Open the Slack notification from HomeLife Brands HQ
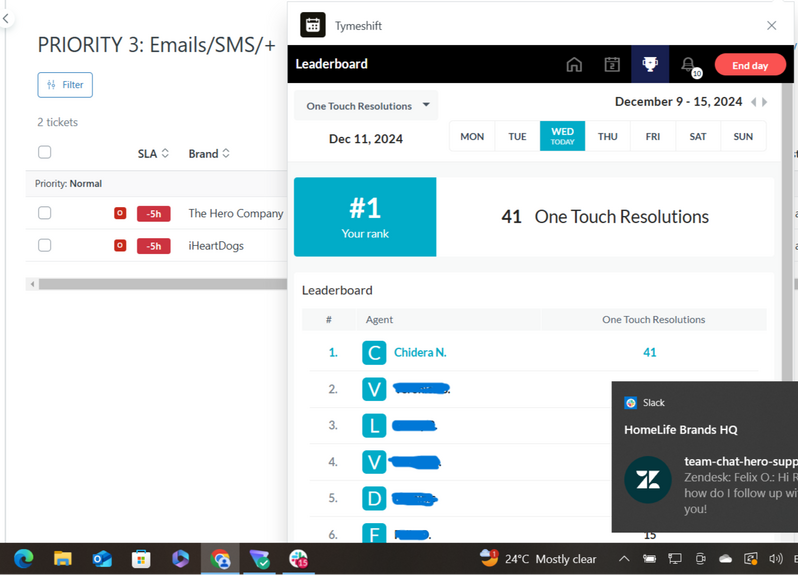This screenshot has height=575, width=798. pyautogui.click(x=705, y=456)
